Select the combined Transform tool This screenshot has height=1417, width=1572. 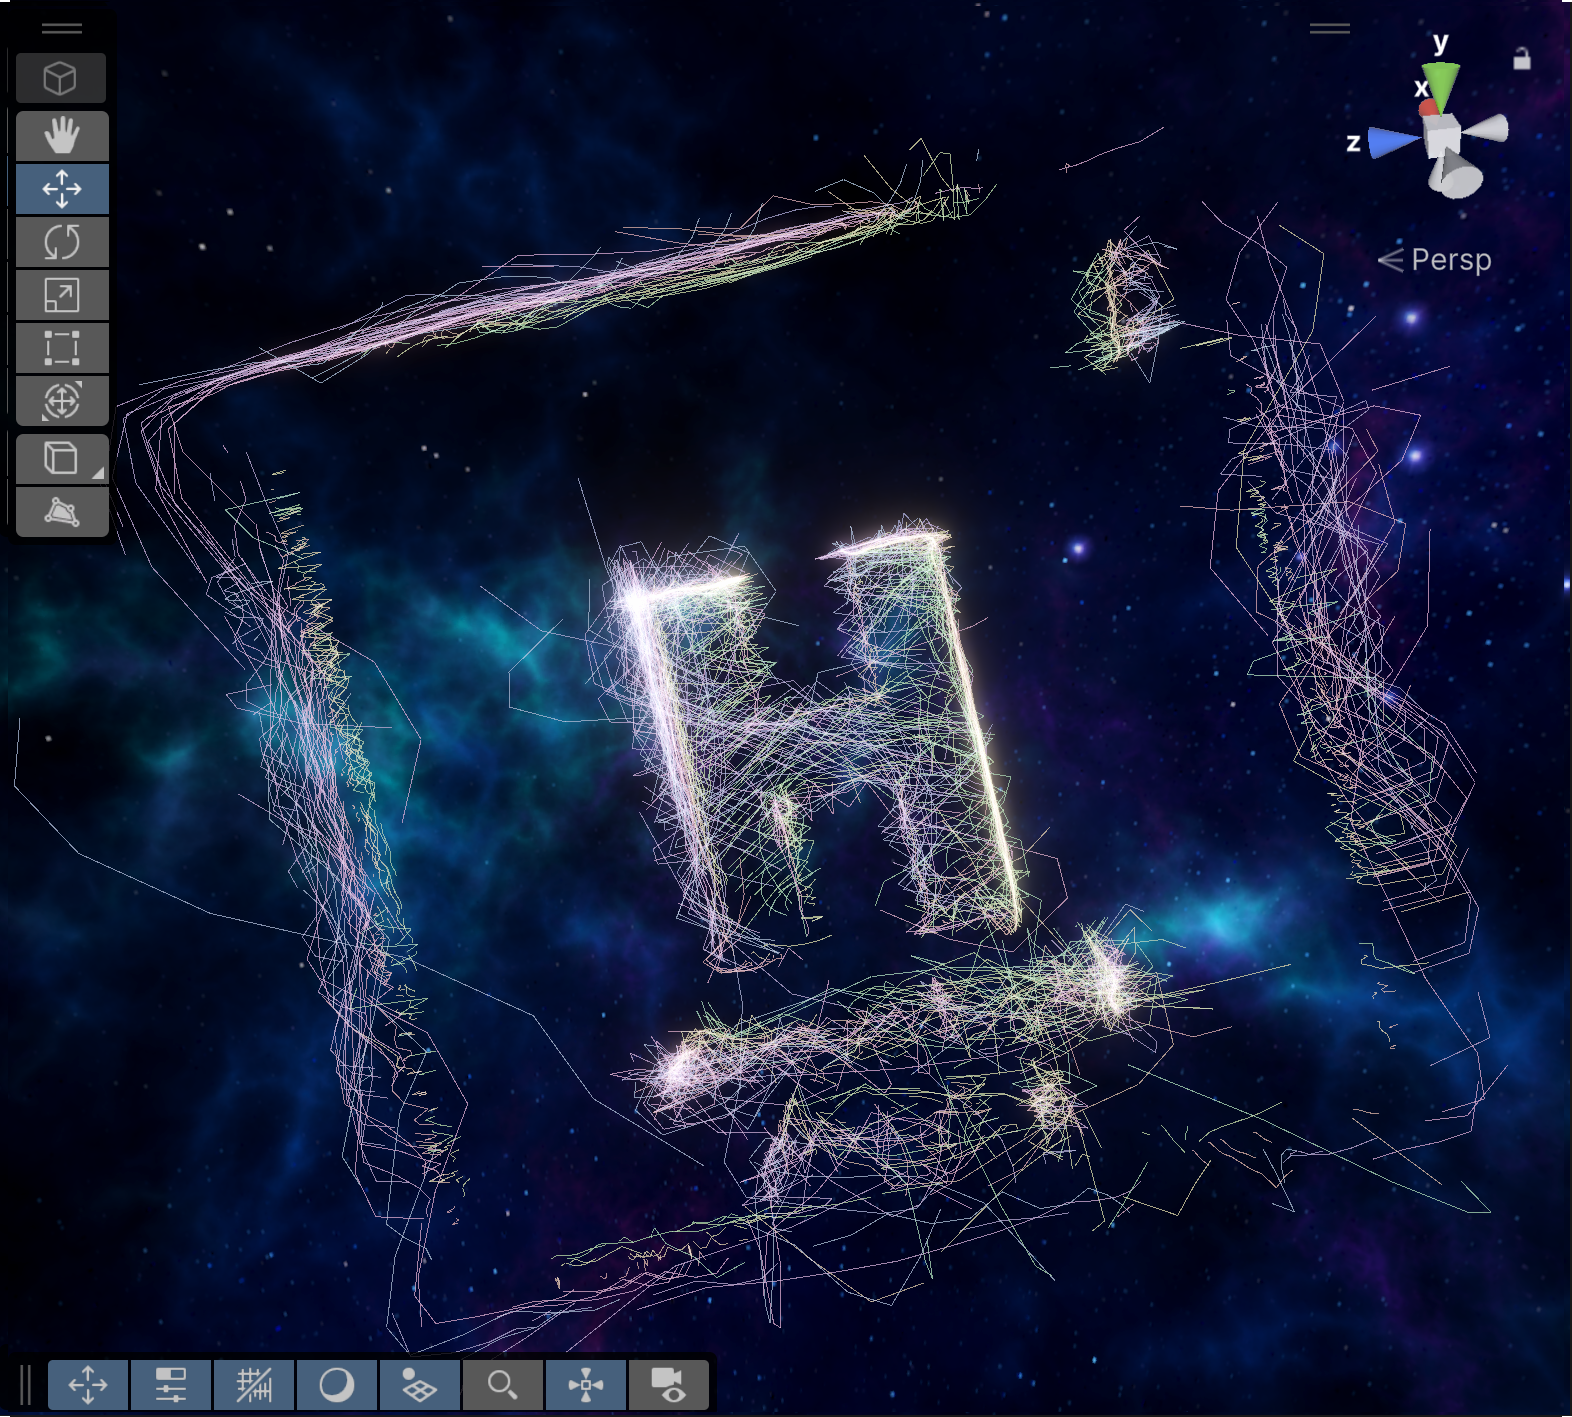tap(62, 400)
